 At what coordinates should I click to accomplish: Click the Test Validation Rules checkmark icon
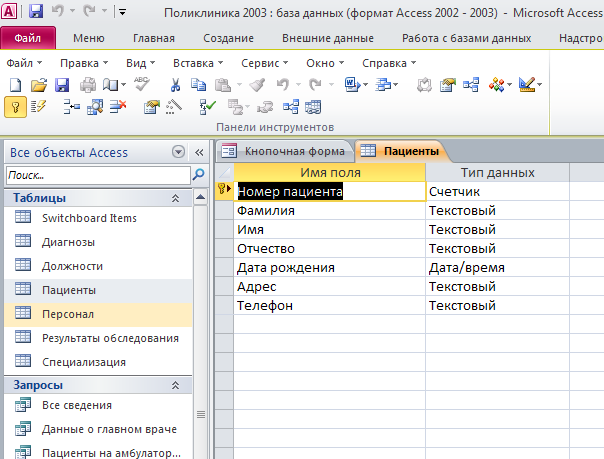[208, 107]
